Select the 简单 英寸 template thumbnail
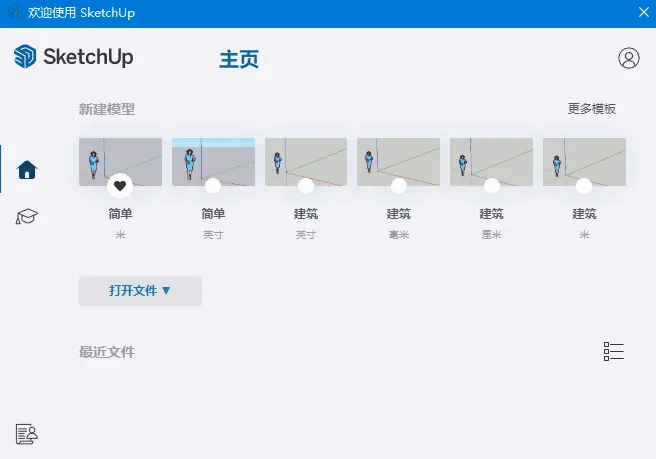This screenshot has height=459, width=656. 213,162
